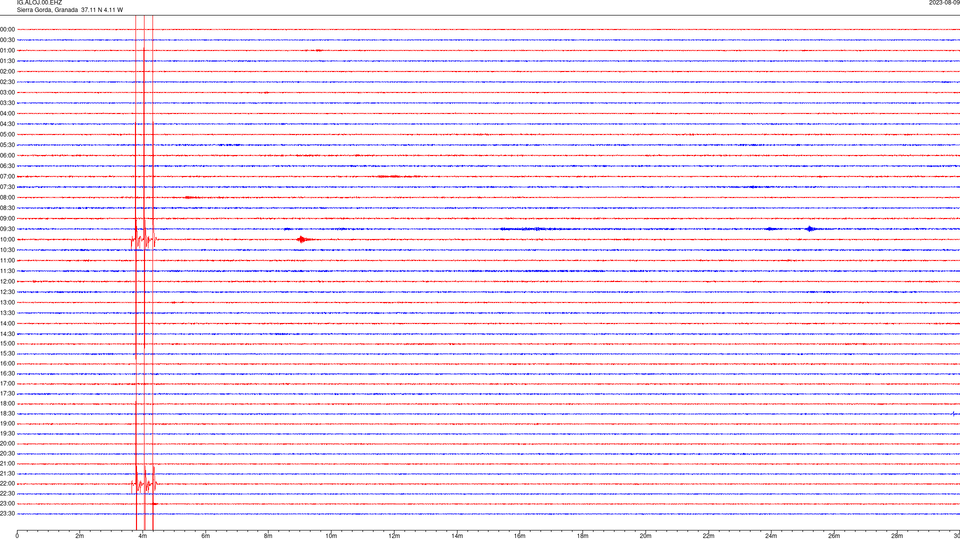Click the small red event on 08:00 trace
Image resolution: width=960 pixels, height=540 pixels.
point(191,197)
